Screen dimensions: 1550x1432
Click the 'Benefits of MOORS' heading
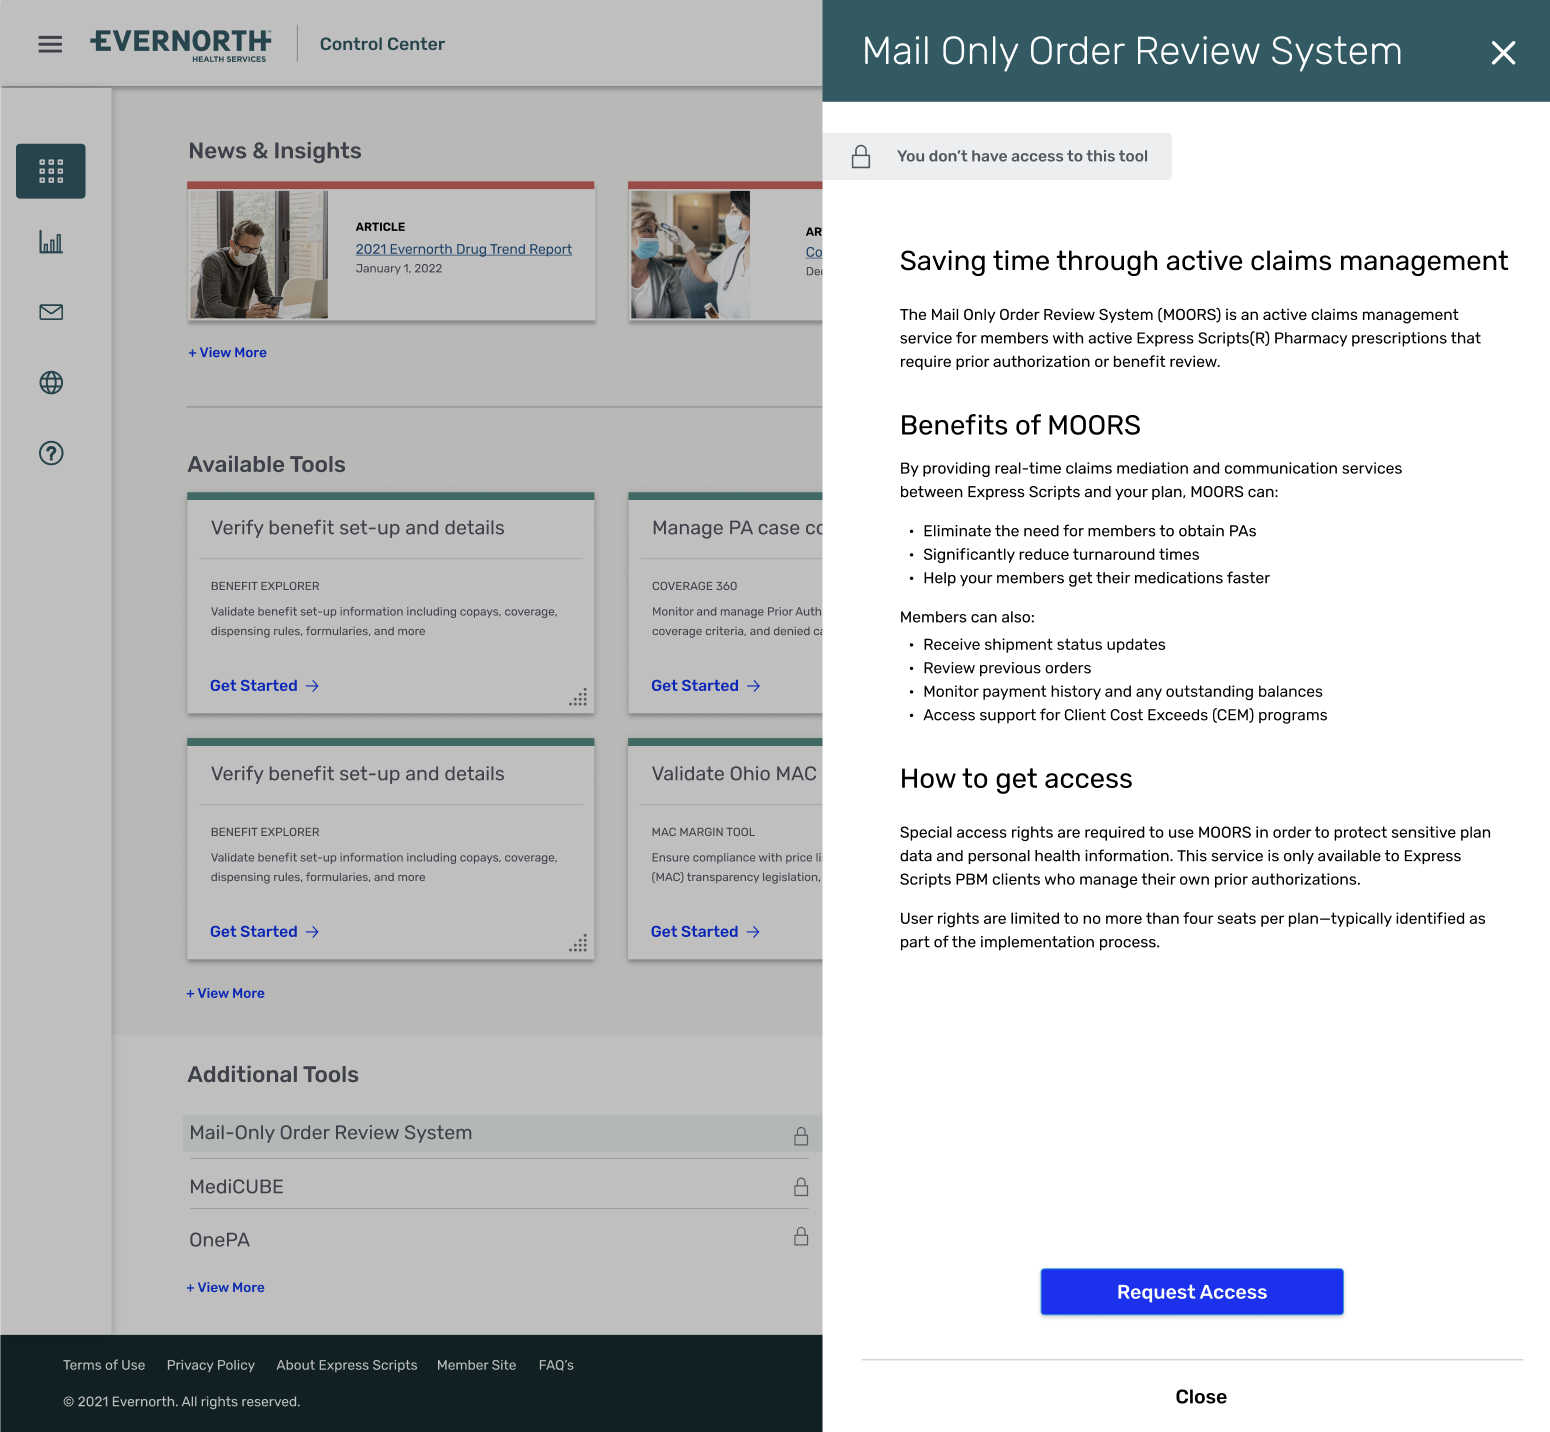[x=1020, y=425]
